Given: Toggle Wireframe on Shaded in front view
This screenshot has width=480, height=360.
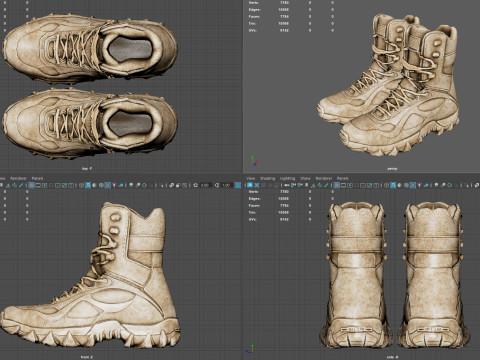Looking at the screenshot, I should pyautogui.click(x=101, y=185).
